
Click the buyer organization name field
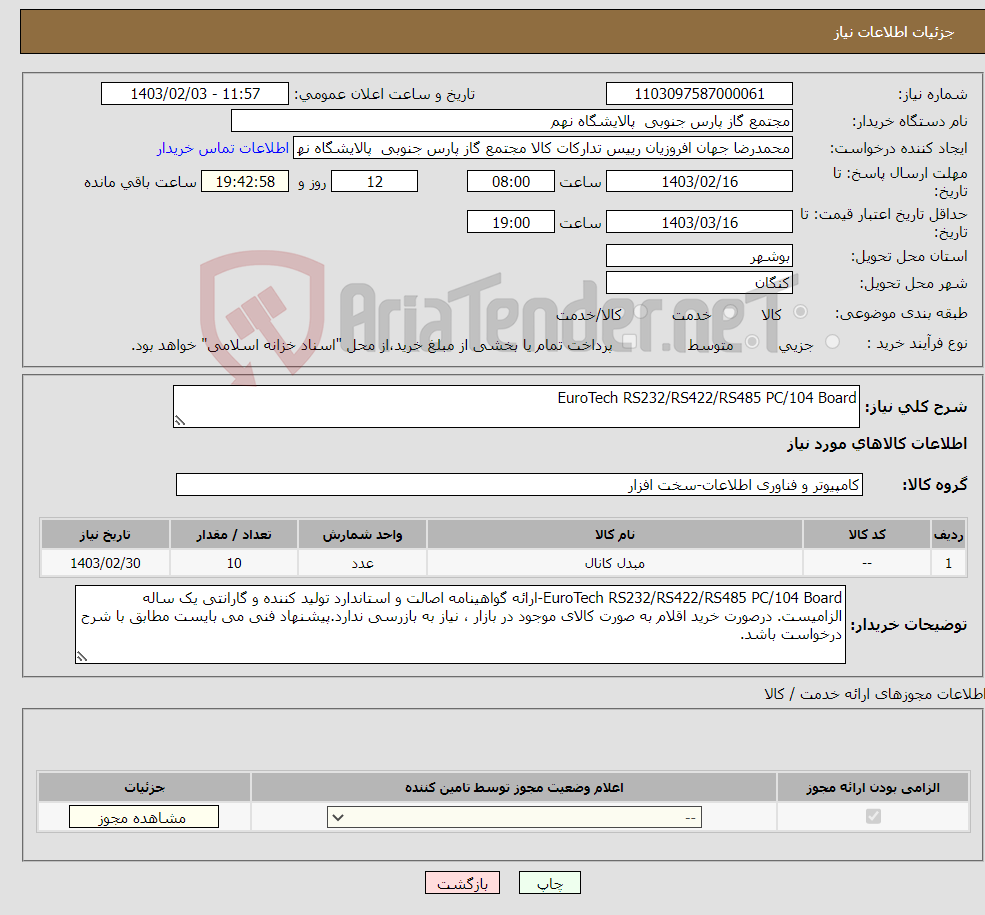[511, 121]
